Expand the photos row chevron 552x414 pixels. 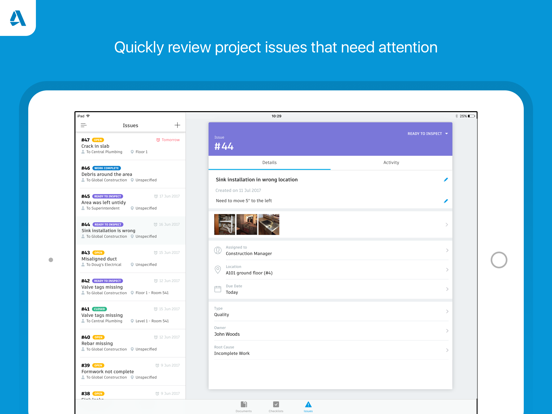coord(447,225)
